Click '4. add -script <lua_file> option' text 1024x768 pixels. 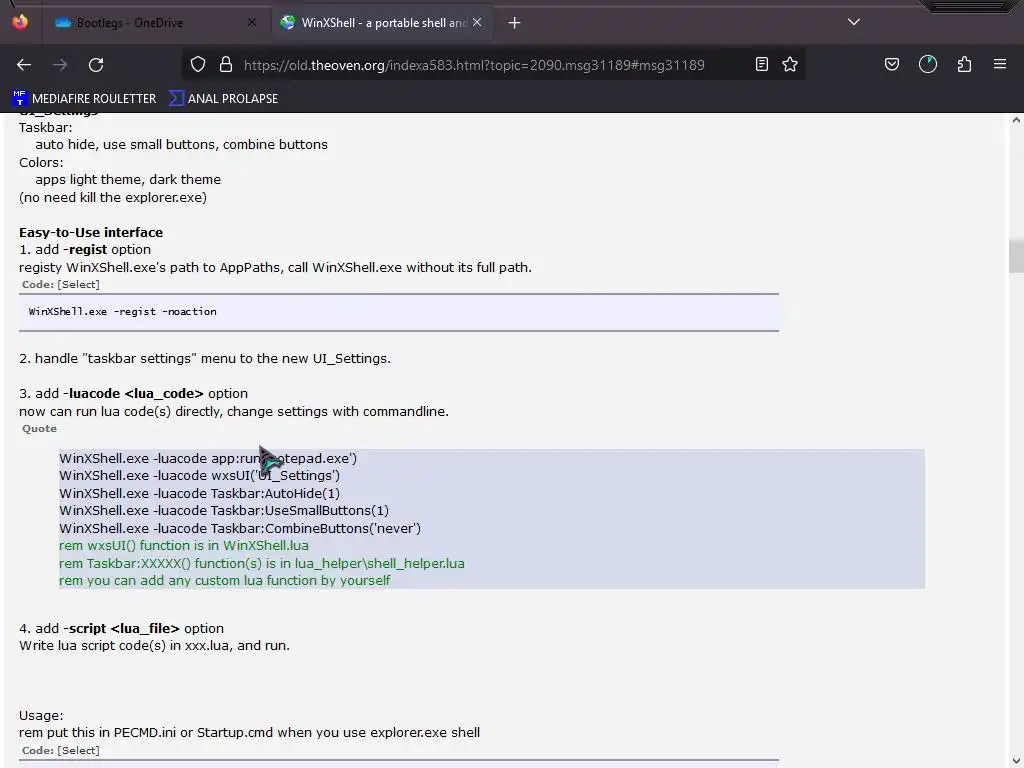[x=121, y=628]
